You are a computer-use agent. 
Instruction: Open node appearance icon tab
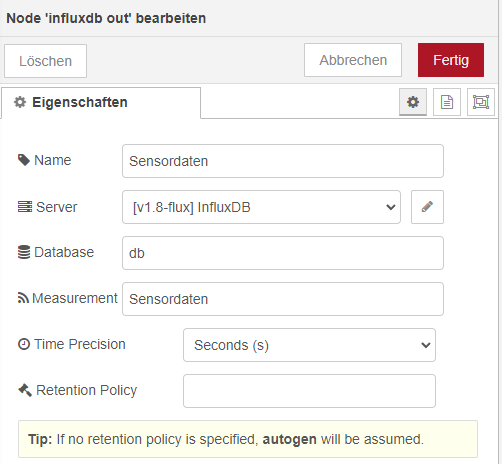(x=481, y=102)
